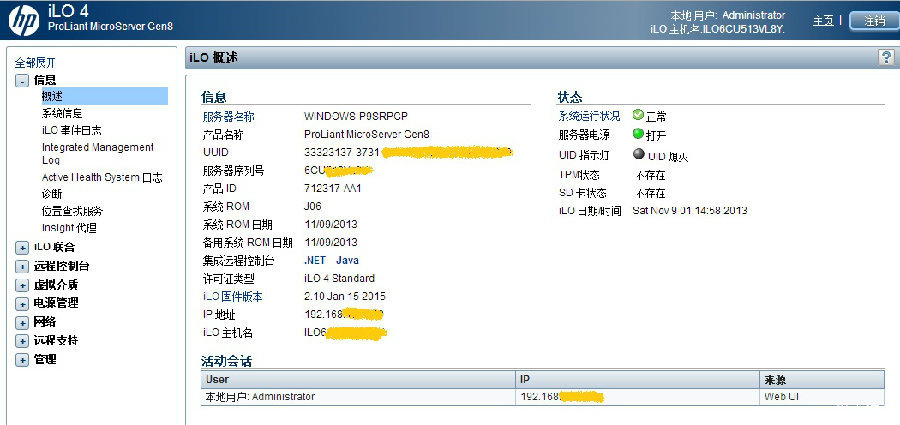900x425 pixels.
Task: Click the HP logo icon
Action: point(24,20)
